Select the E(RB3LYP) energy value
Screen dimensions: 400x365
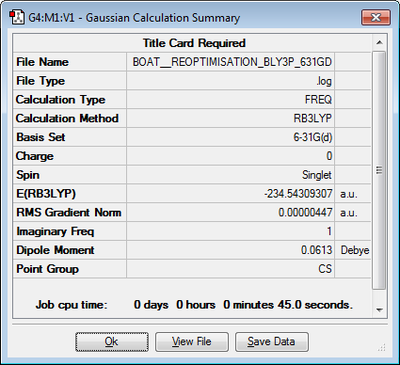click(x=230, y=194)
